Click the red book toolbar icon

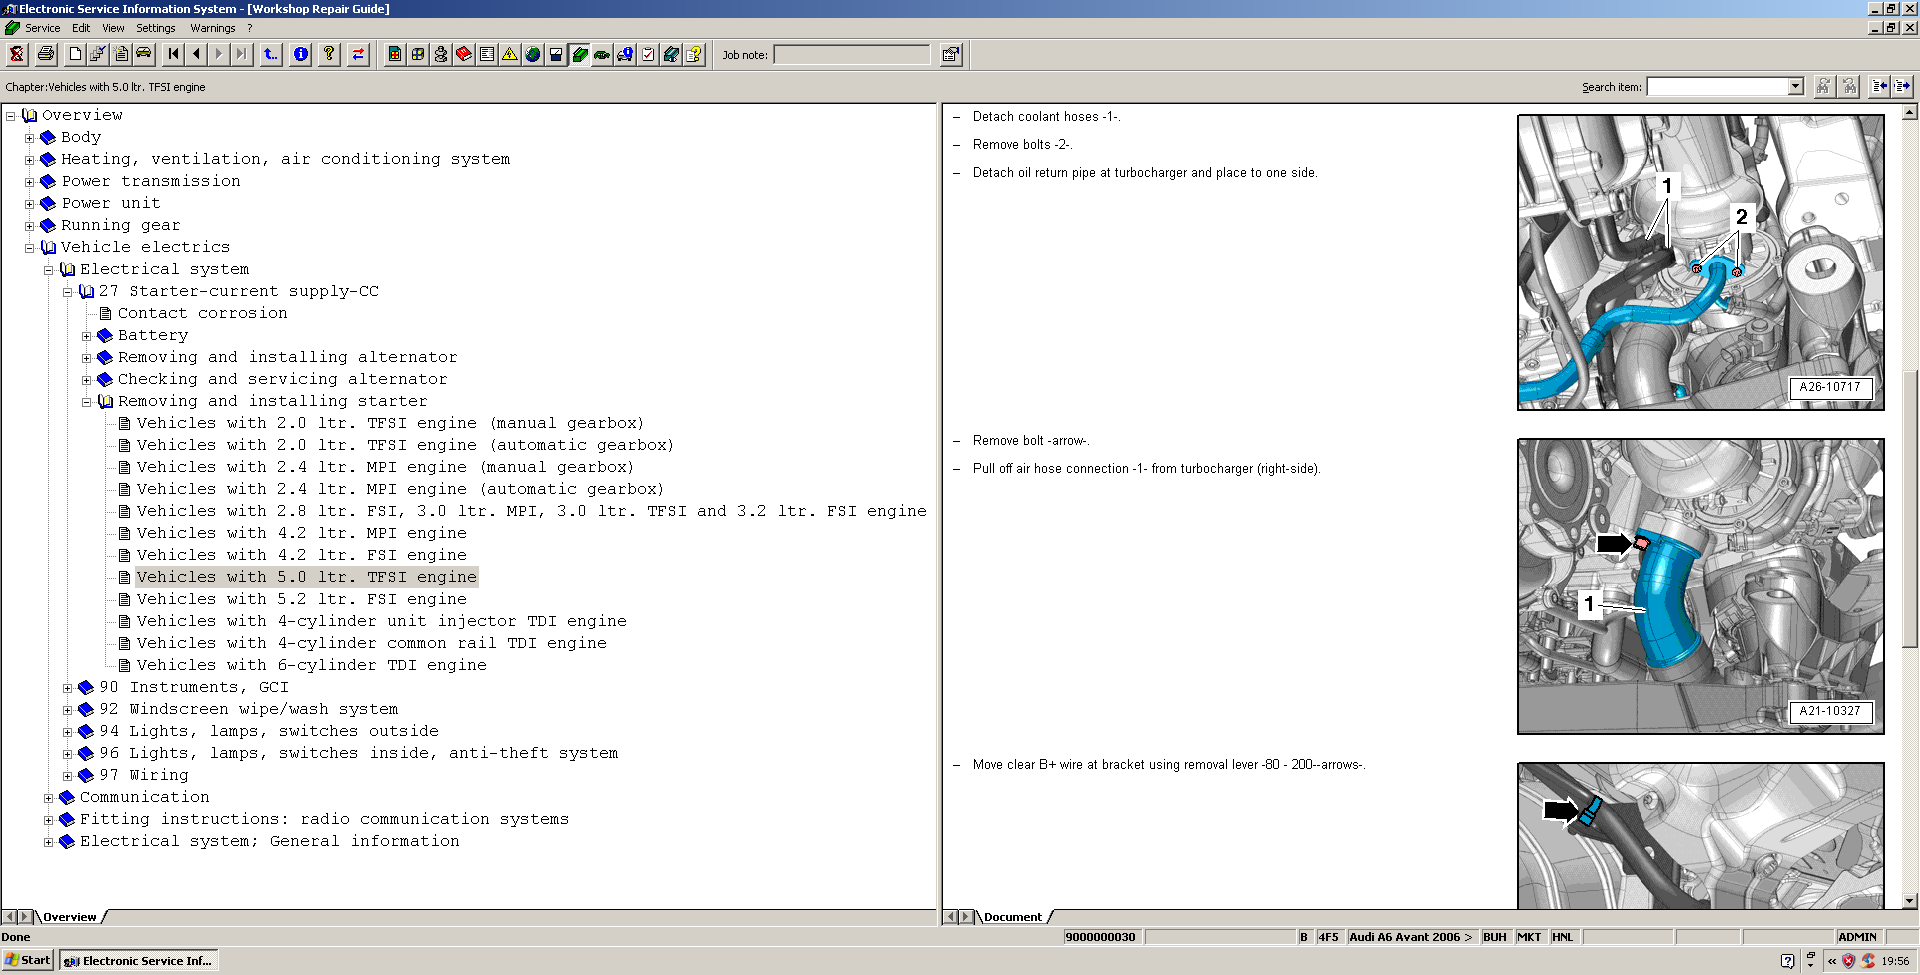click(x=464, y=54)
